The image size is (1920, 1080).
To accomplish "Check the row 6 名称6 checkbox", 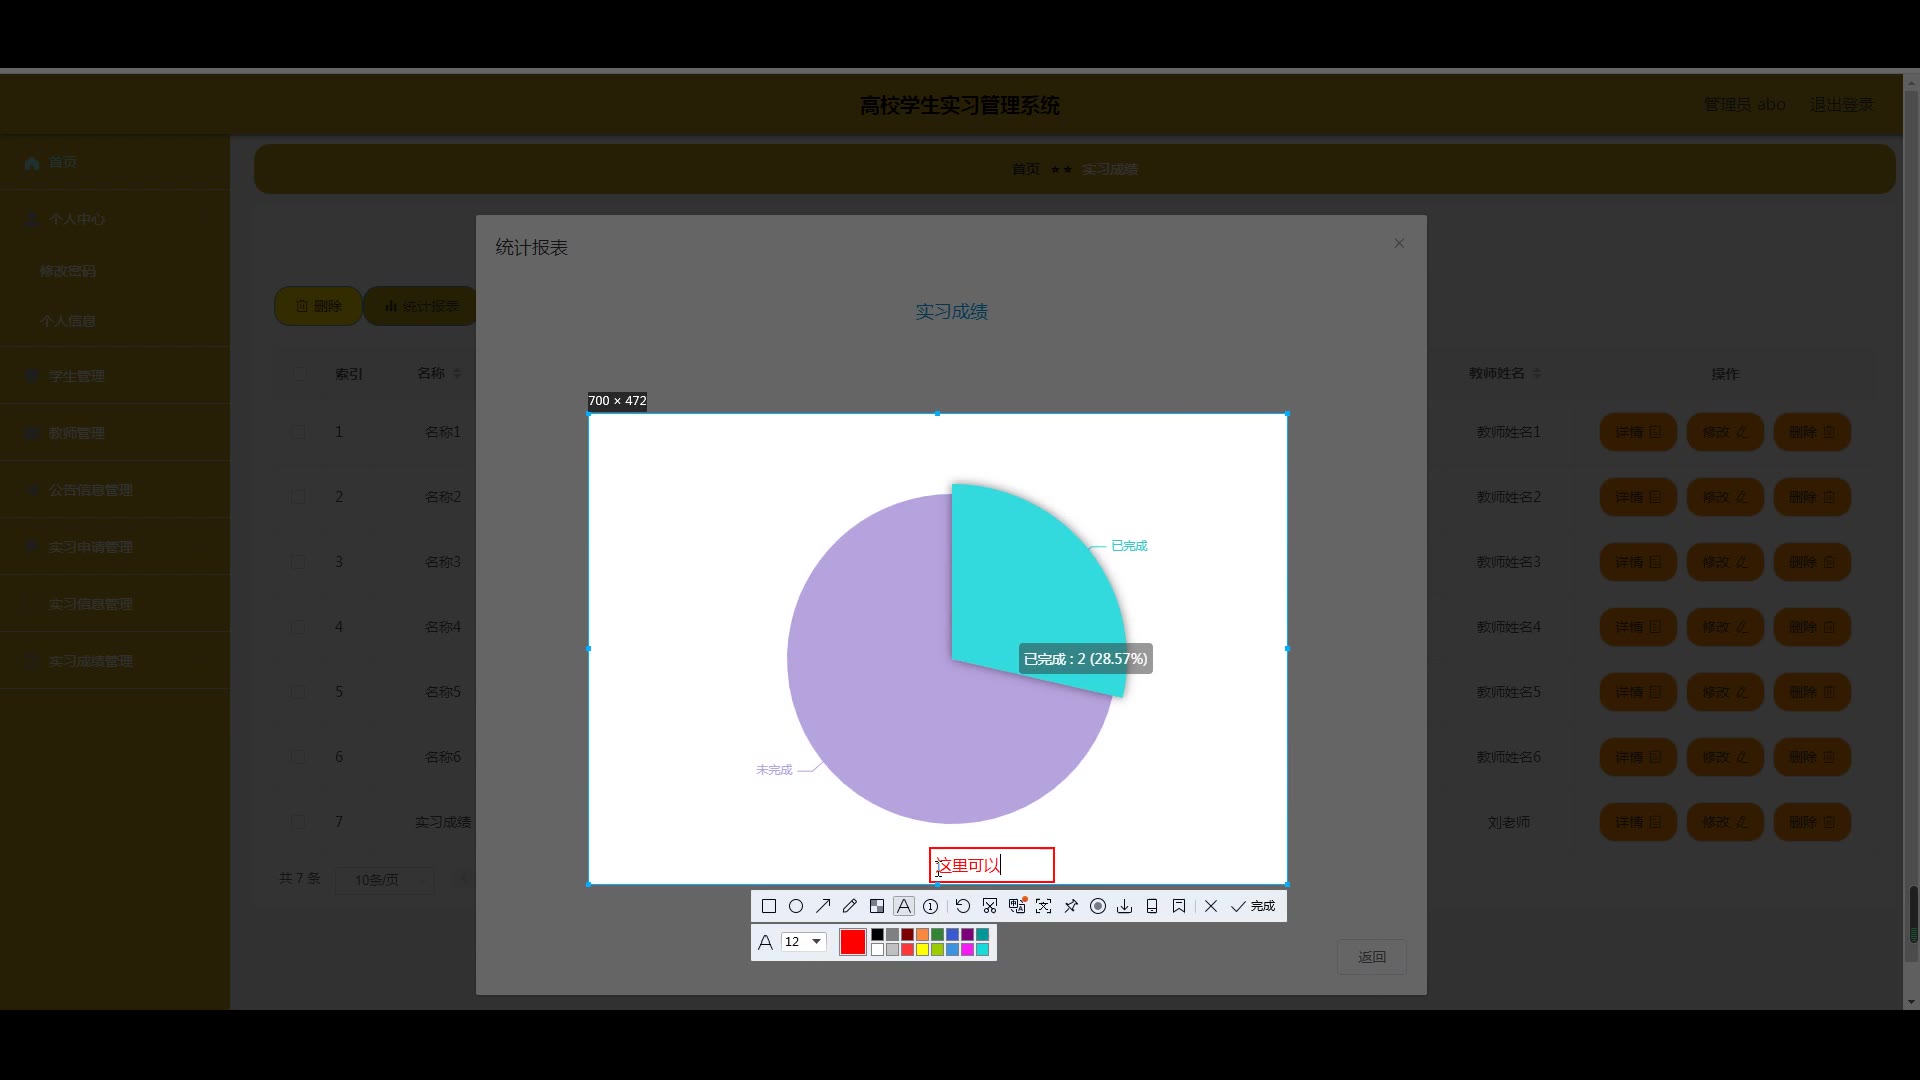I will coord(298,757).
